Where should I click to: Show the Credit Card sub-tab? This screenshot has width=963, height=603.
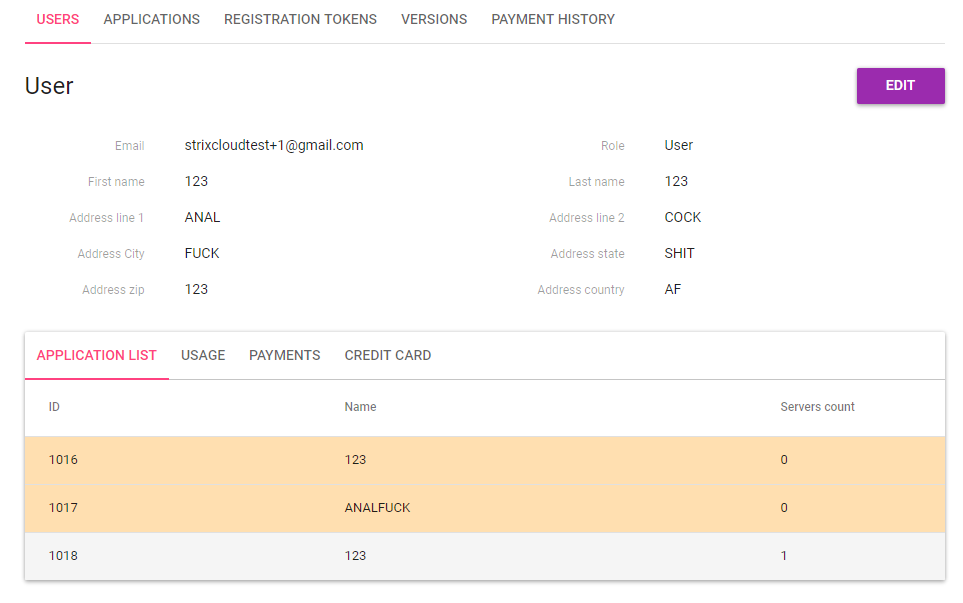tap(388, 356)
